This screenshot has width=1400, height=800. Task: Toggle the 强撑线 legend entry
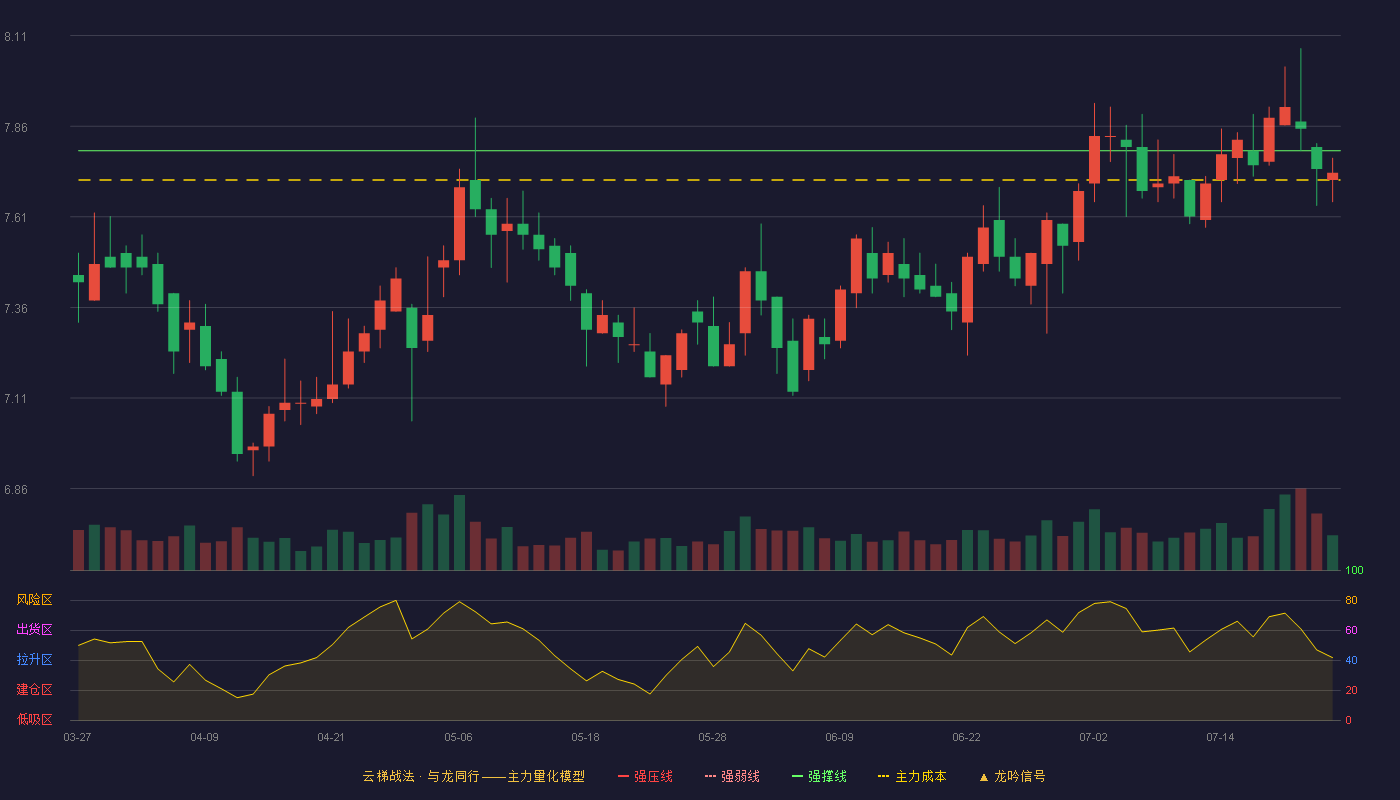coord(819,776)
